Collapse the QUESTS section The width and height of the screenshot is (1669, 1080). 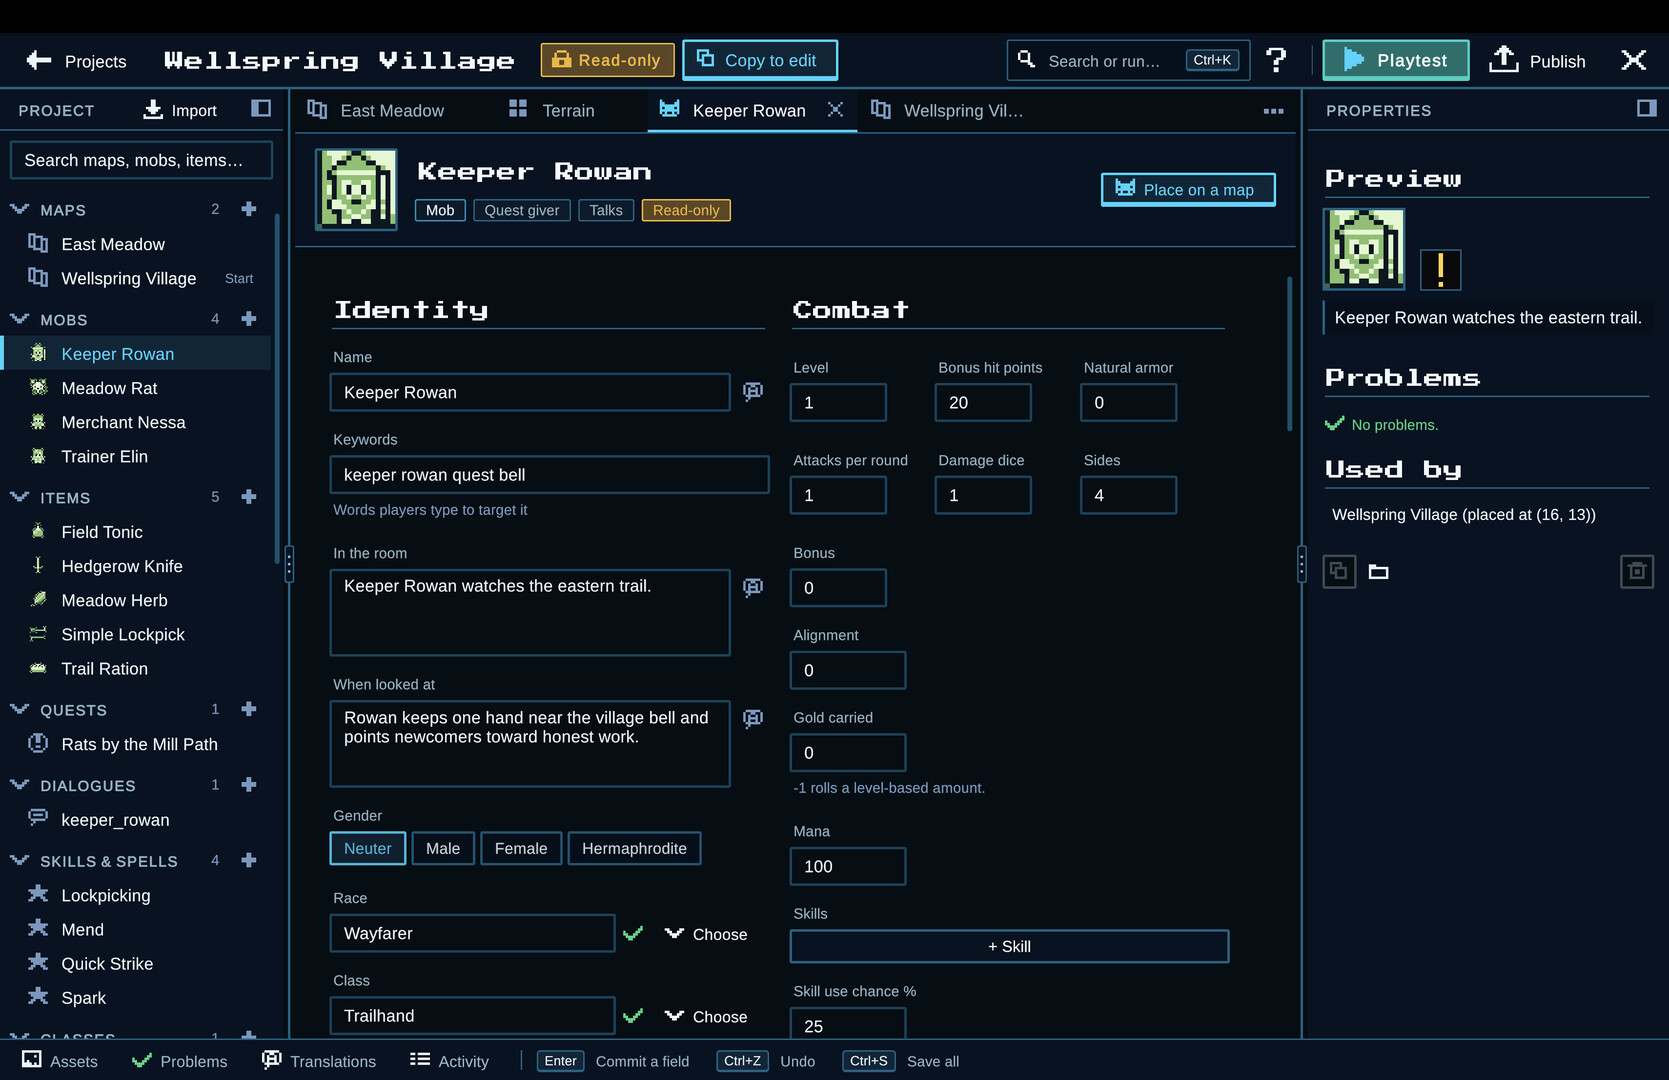19,709
